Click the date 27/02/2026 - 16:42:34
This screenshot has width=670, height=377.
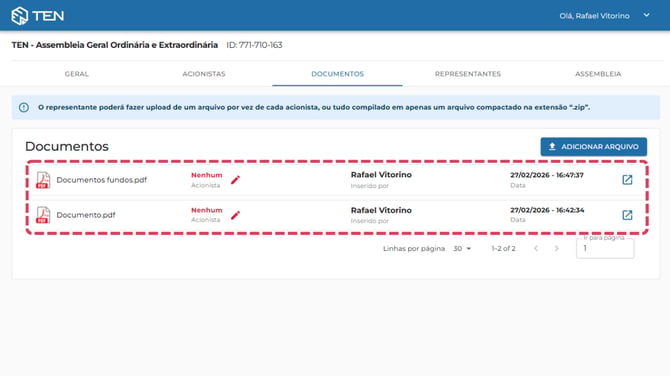coord(547,210)
